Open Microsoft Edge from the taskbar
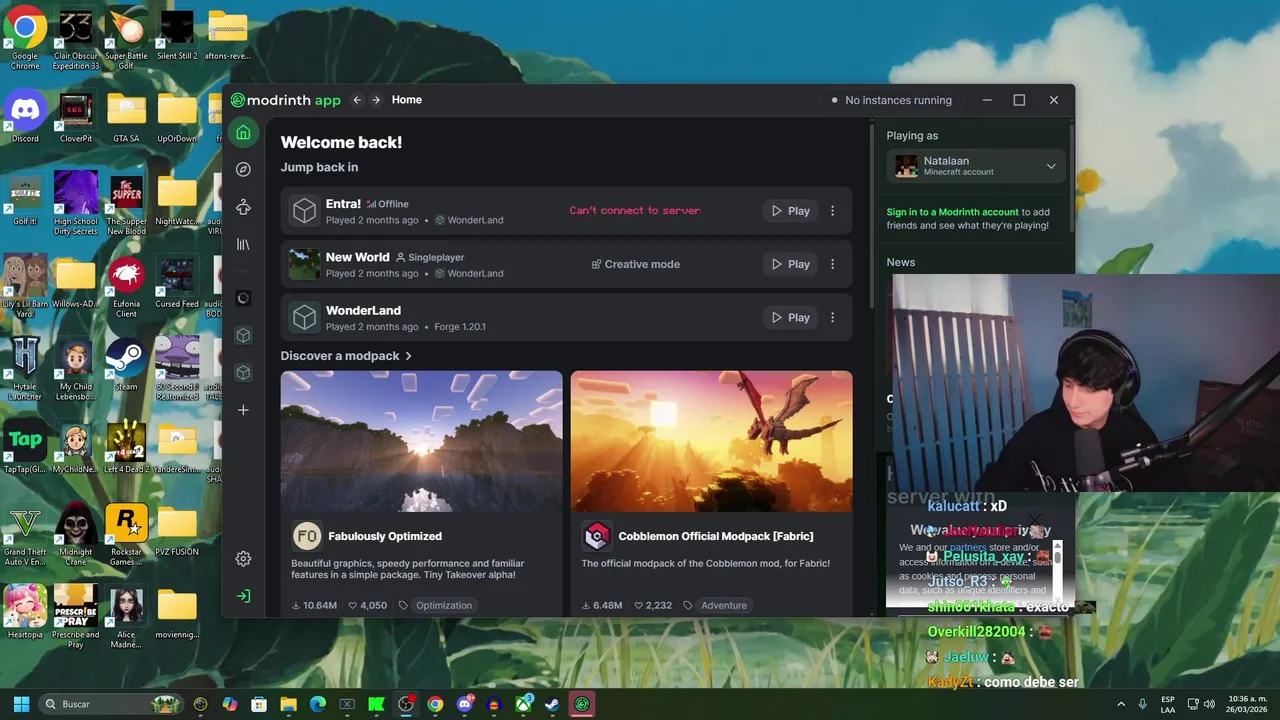 click(318, 704)
